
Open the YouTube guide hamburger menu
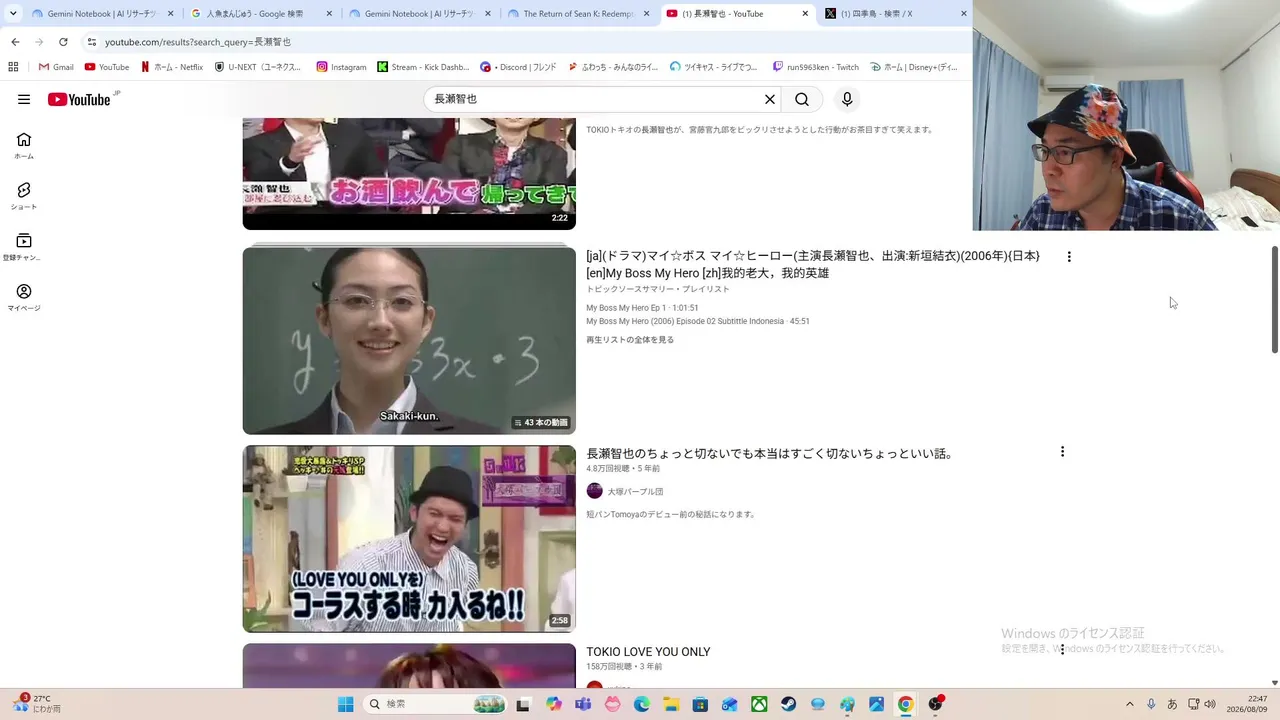[24, 99]
